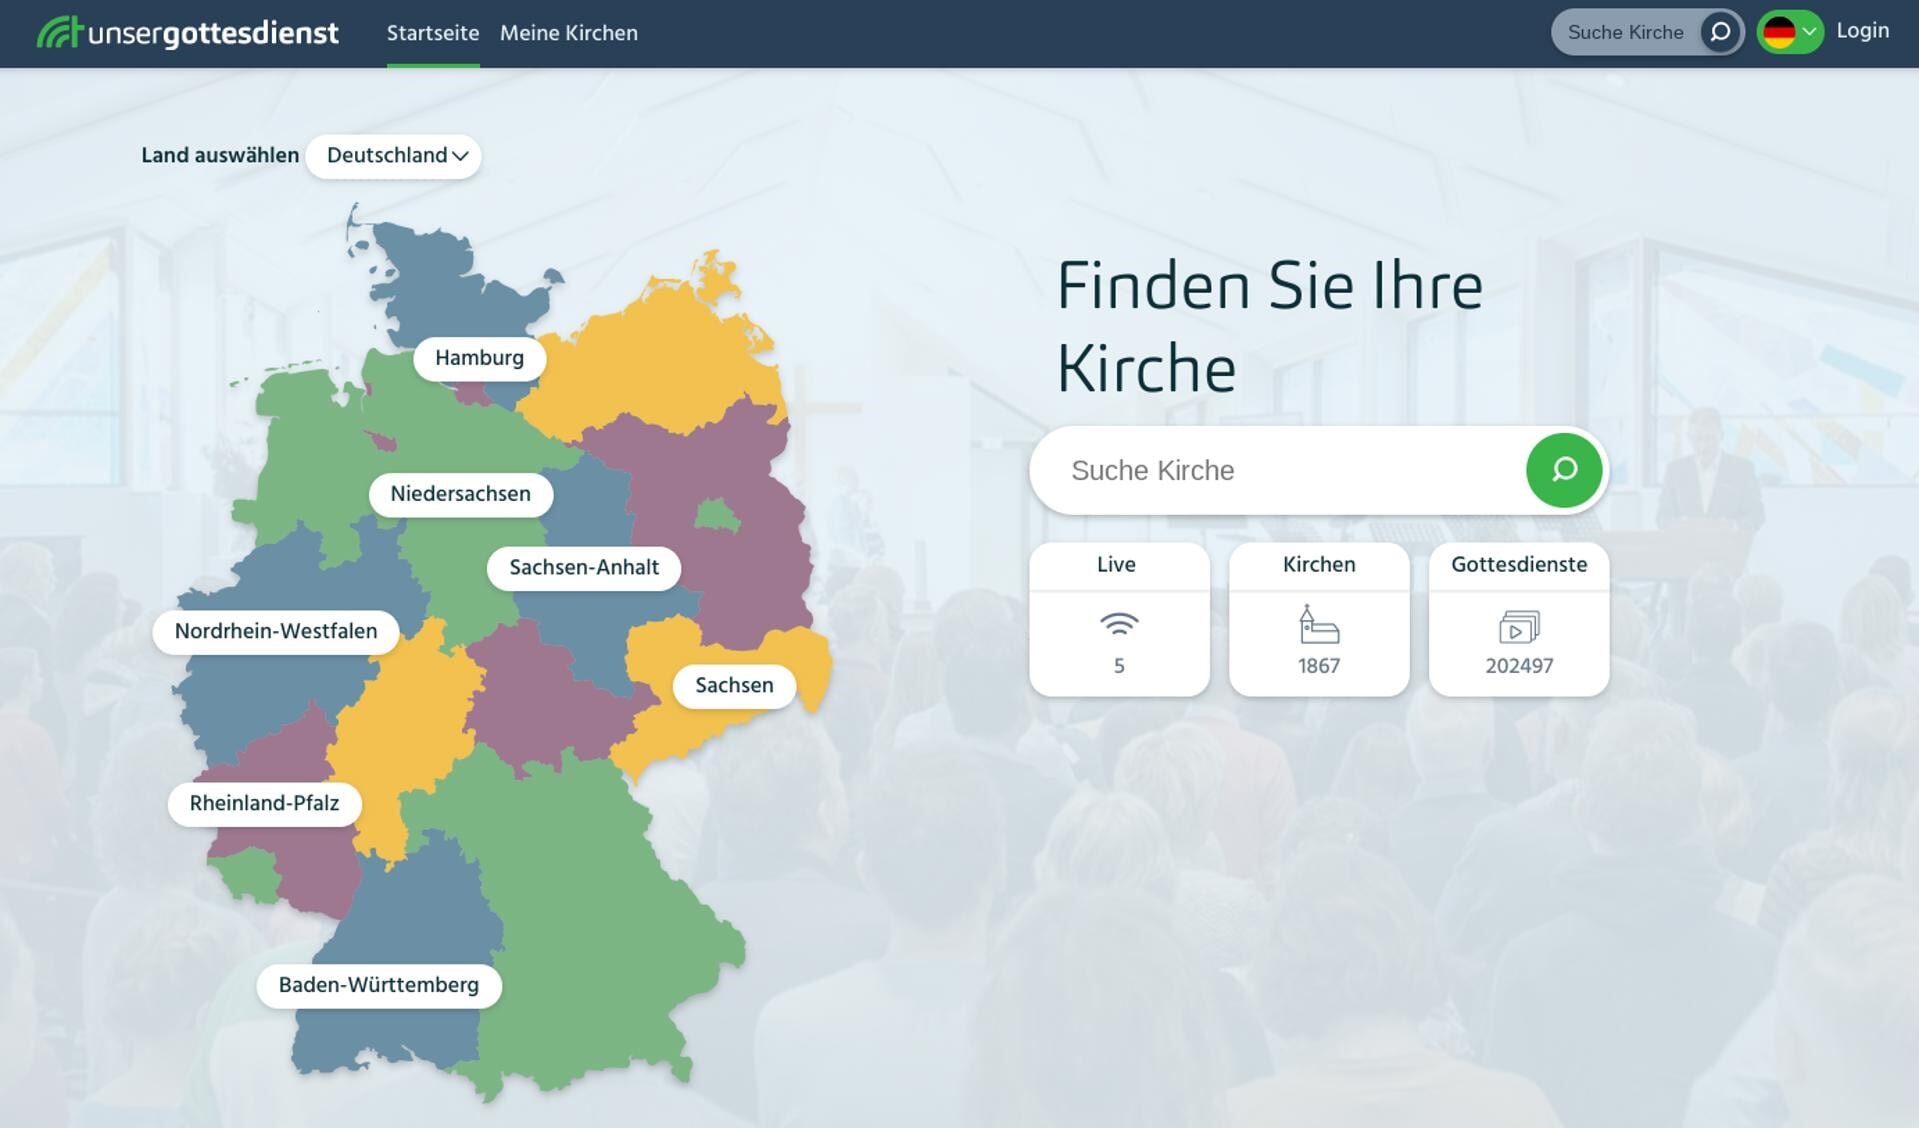Open the Meine Kirchen tab

[569, 33]
